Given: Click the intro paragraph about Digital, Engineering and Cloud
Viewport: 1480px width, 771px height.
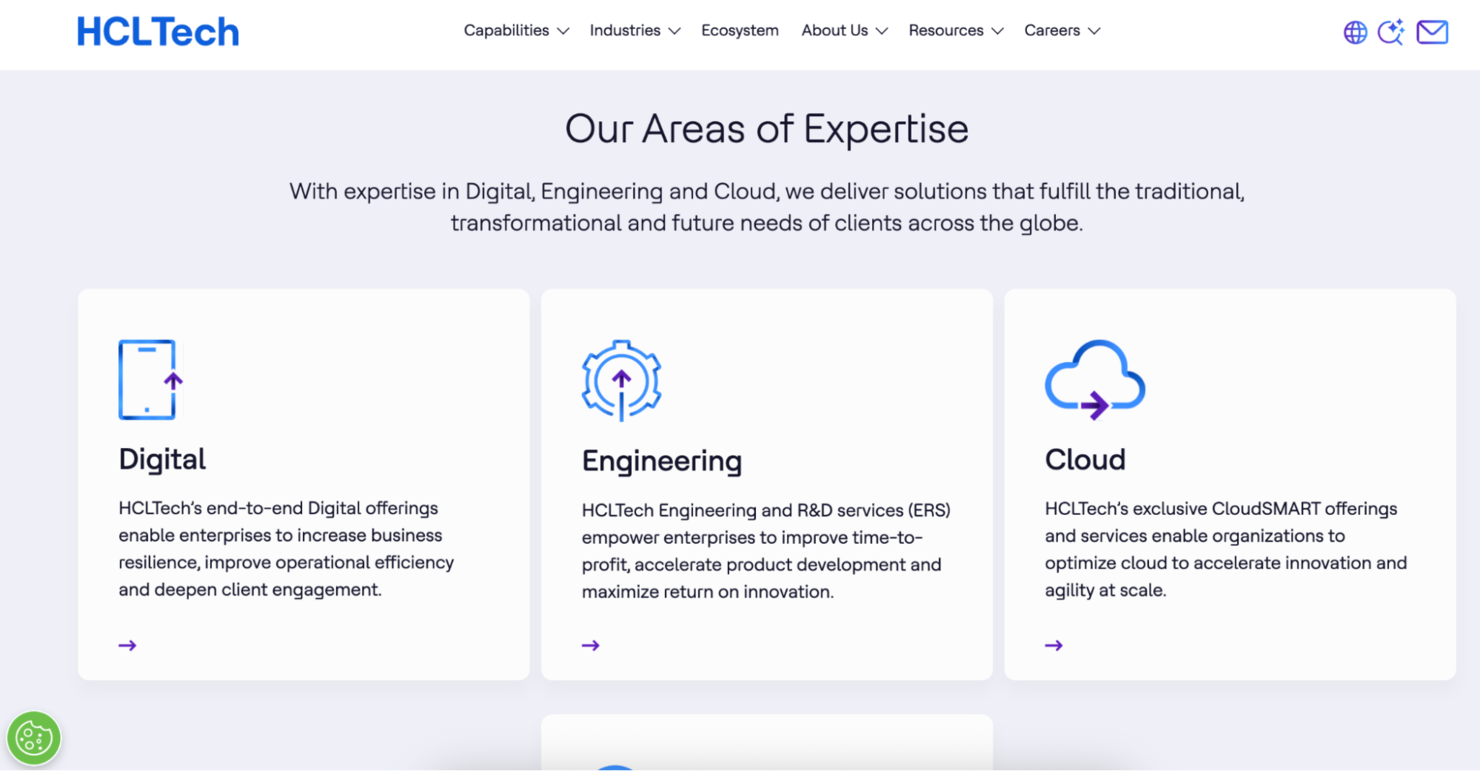Looking at the screenshot, I should click(767, 206).
